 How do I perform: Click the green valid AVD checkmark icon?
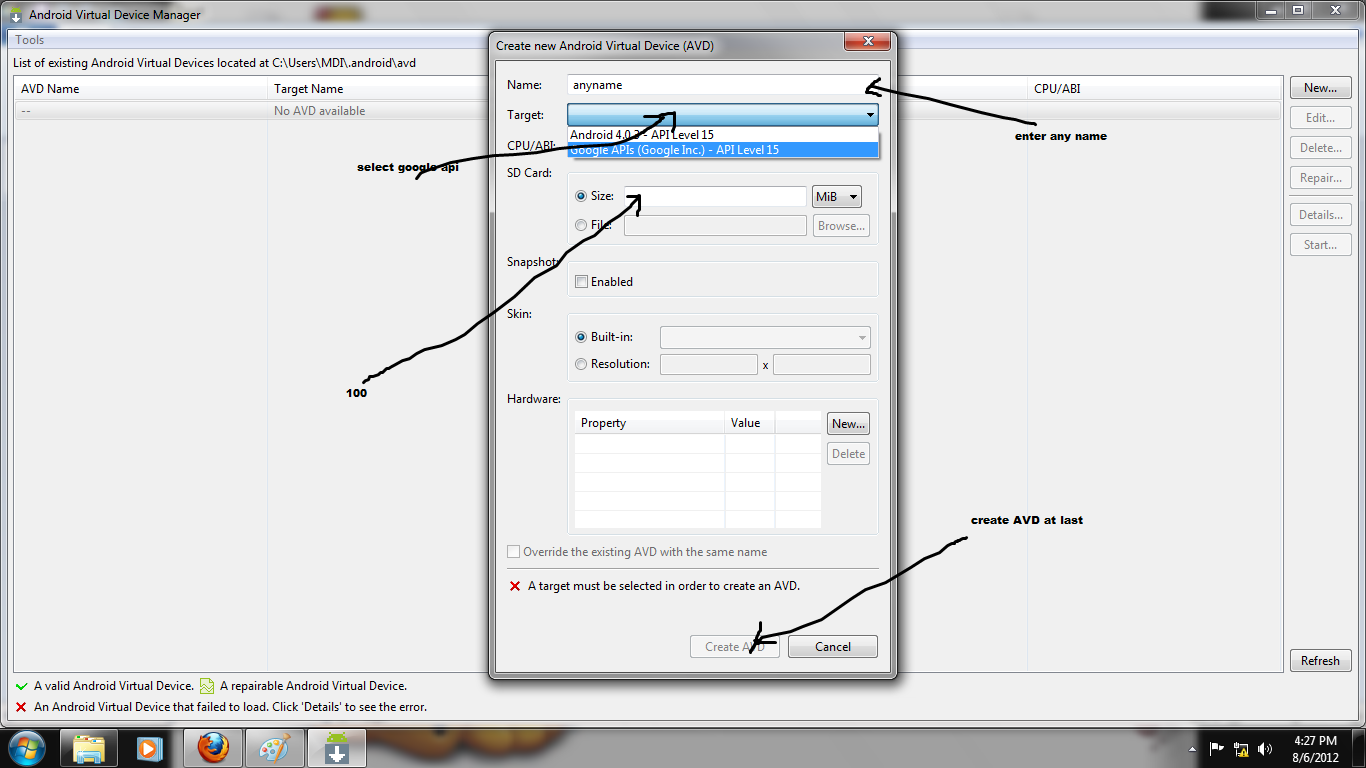pyautogui.click(x=22, y=686)
